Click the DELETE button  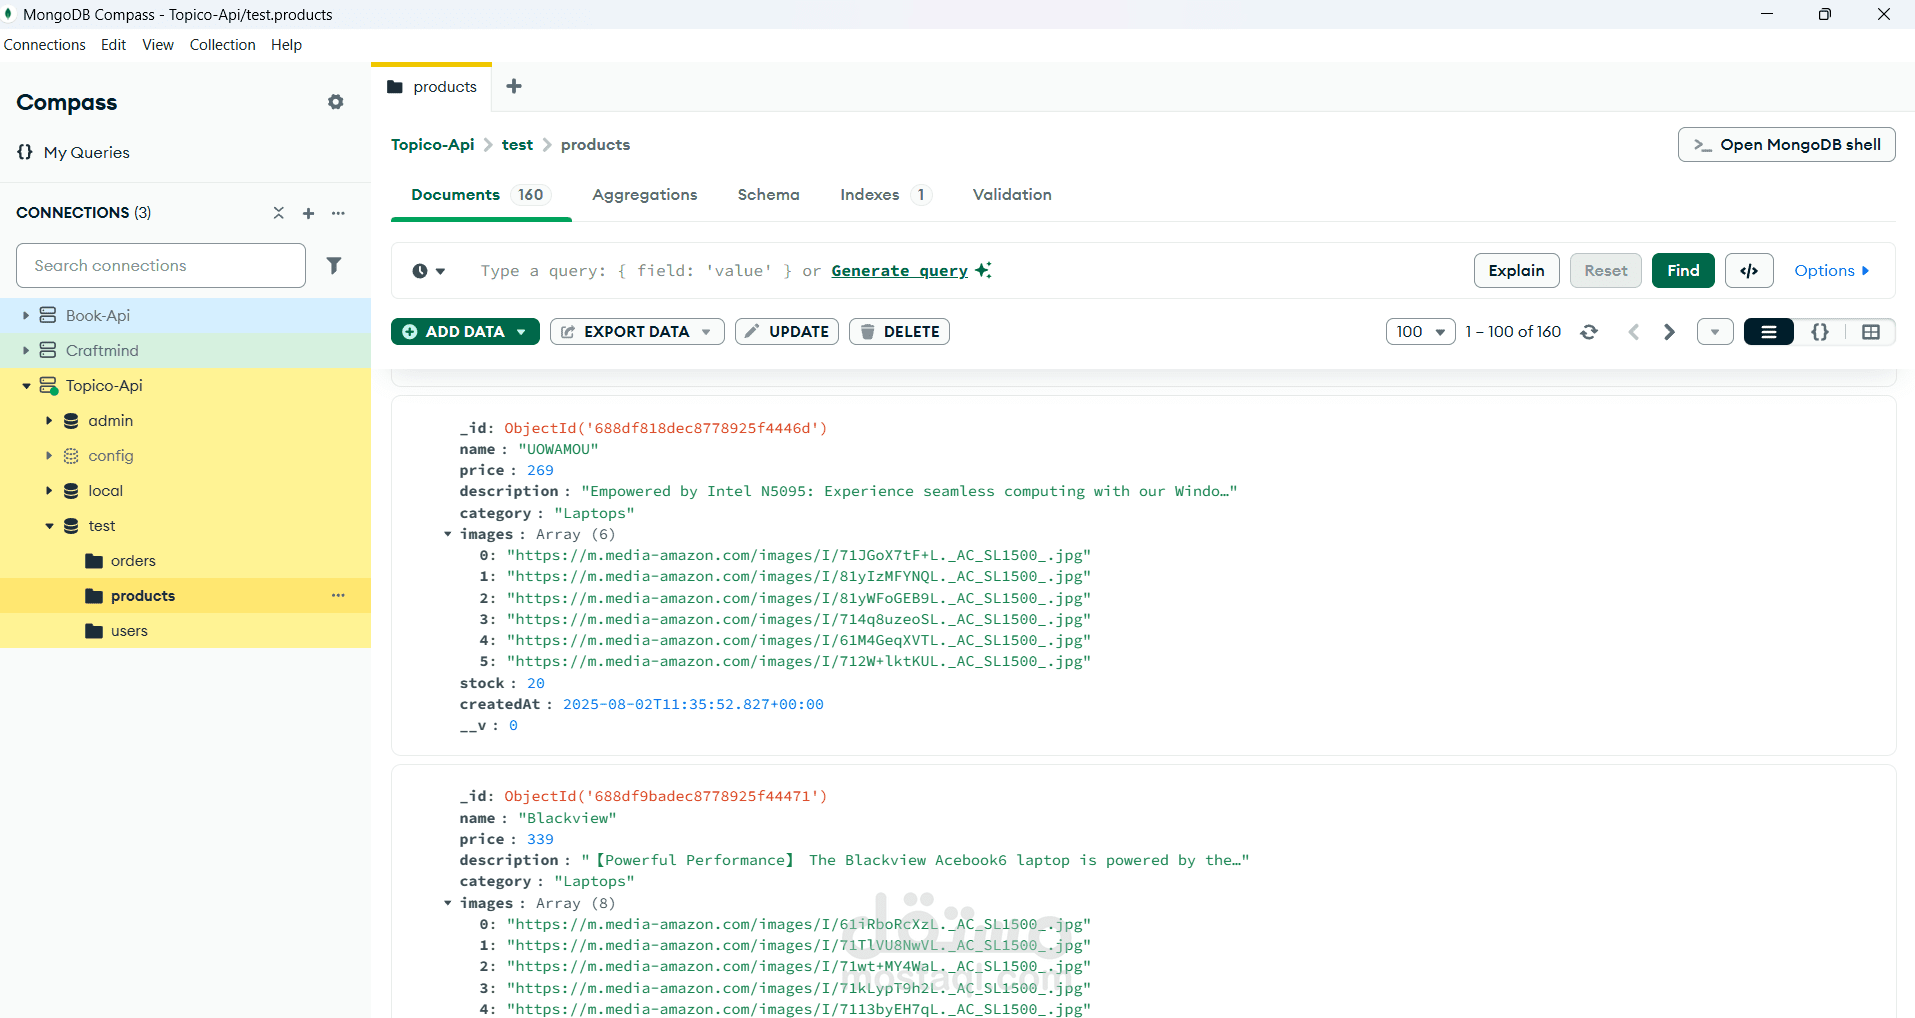tap(899, 332)
